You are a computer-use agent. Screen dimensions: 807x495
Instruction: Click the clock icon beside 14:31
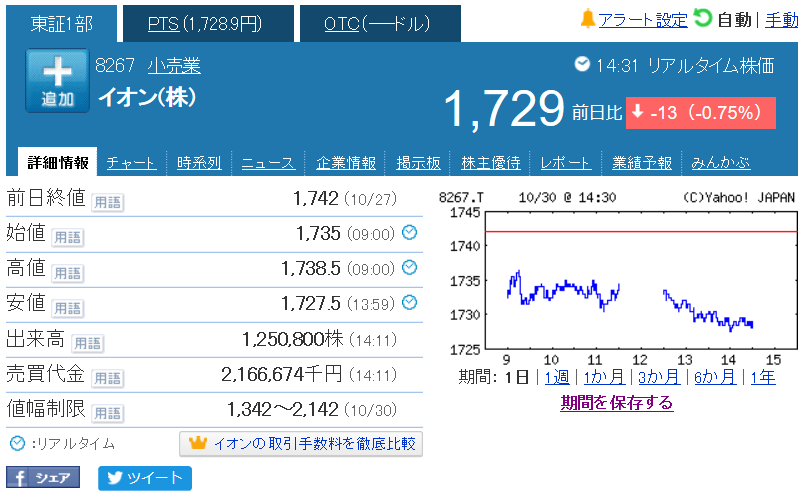[x=582, y=64]
